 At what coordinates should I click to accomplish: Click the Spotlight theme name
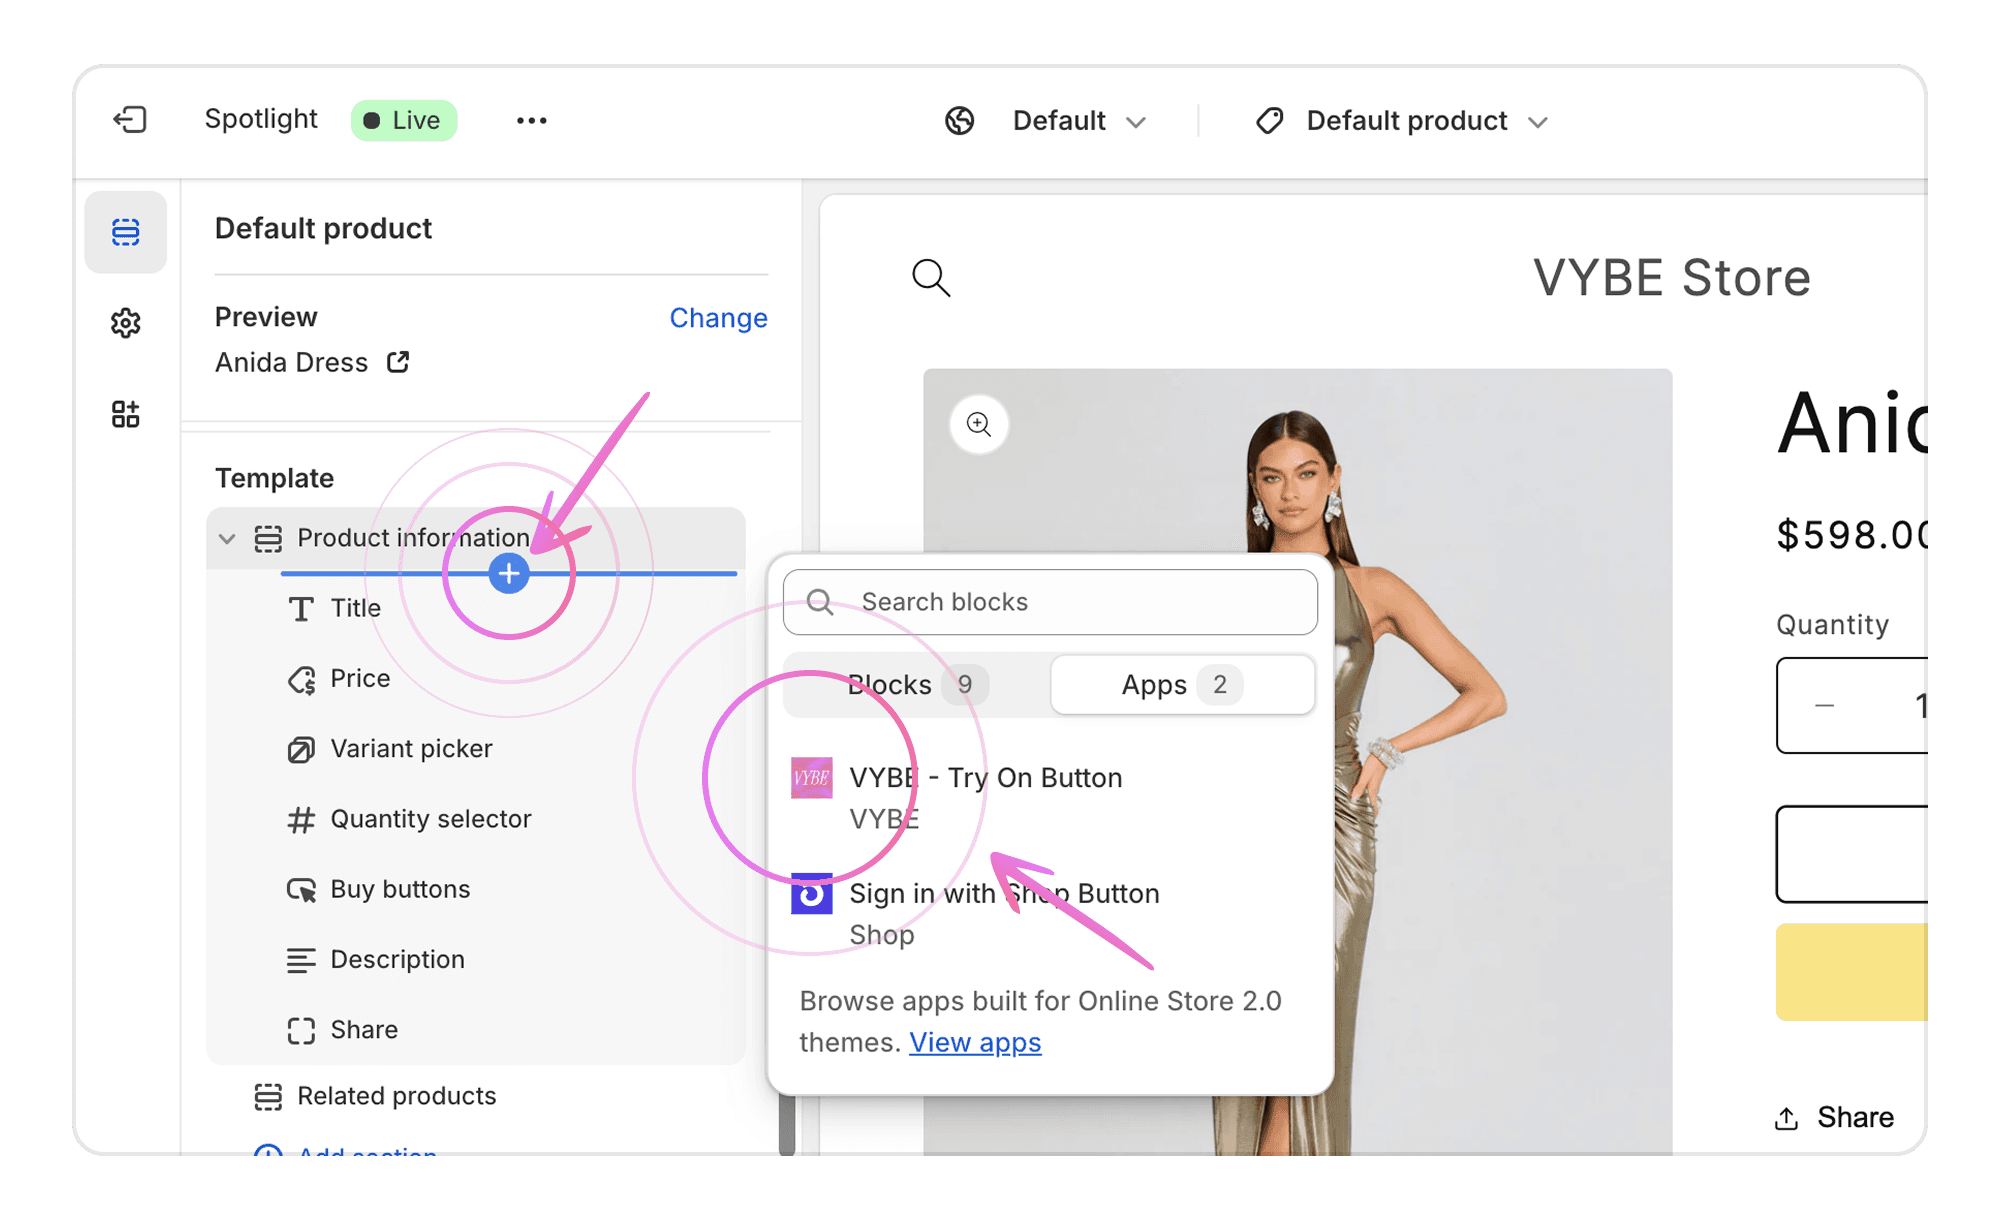pyautogui.click(x=261, y=119)
